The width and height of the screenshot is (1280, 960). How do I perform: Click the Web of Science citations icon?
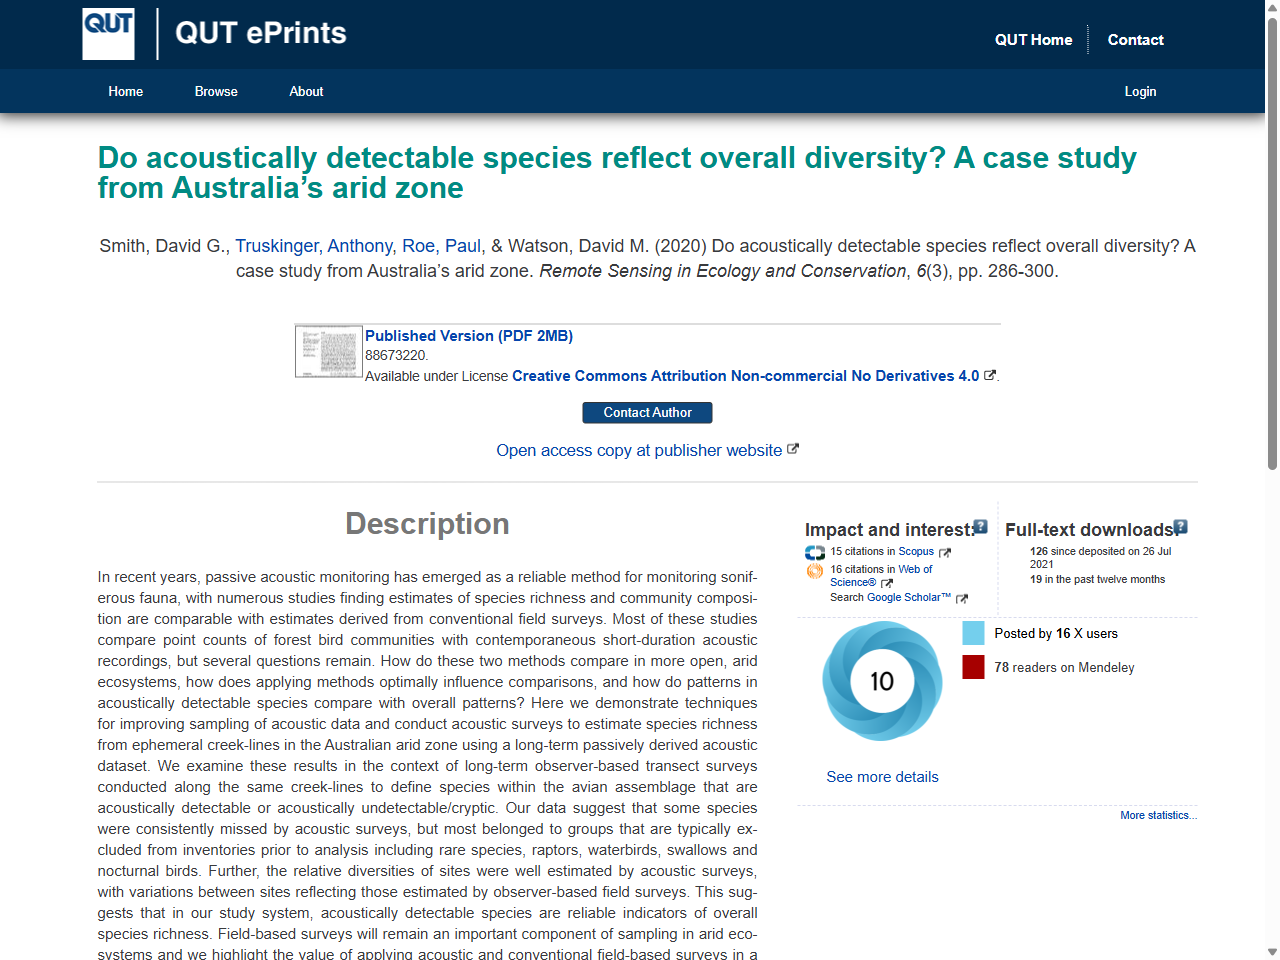(813, 571)
